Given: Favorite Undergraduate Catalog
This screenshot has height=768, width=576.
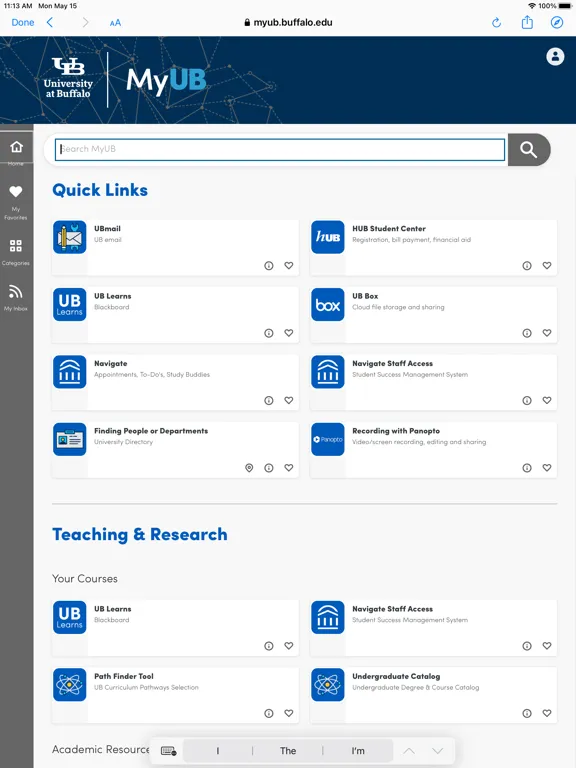Looking at the screenshot, I should 547,713.
